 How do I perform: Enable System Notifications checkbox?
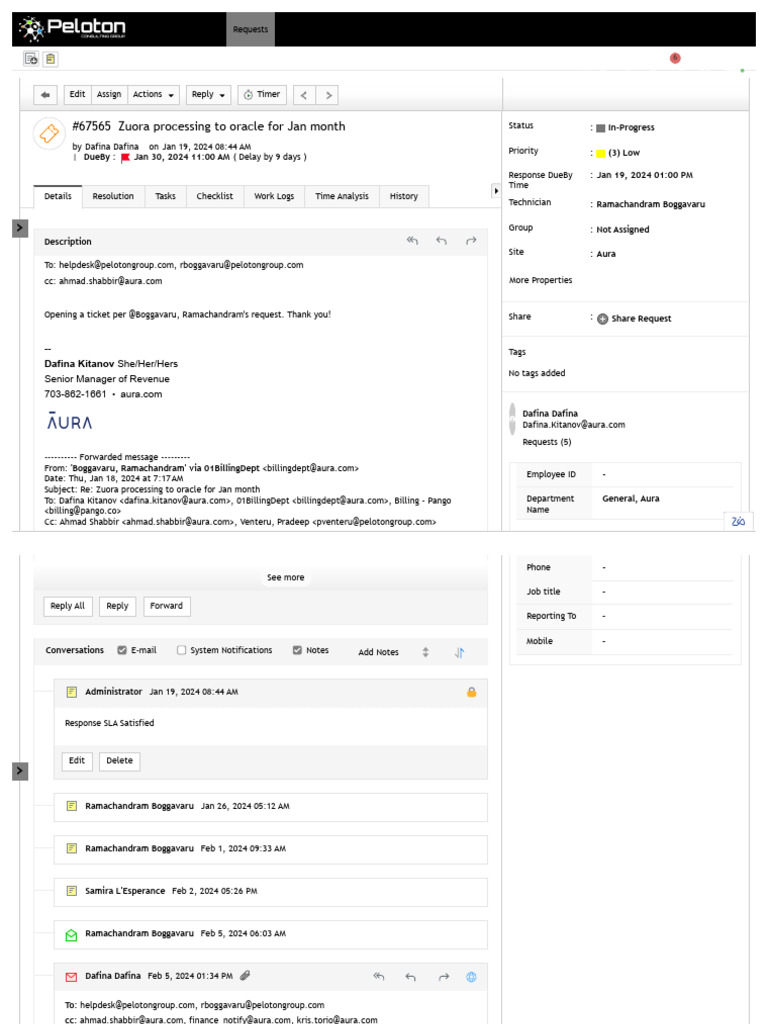coord(181,650)
